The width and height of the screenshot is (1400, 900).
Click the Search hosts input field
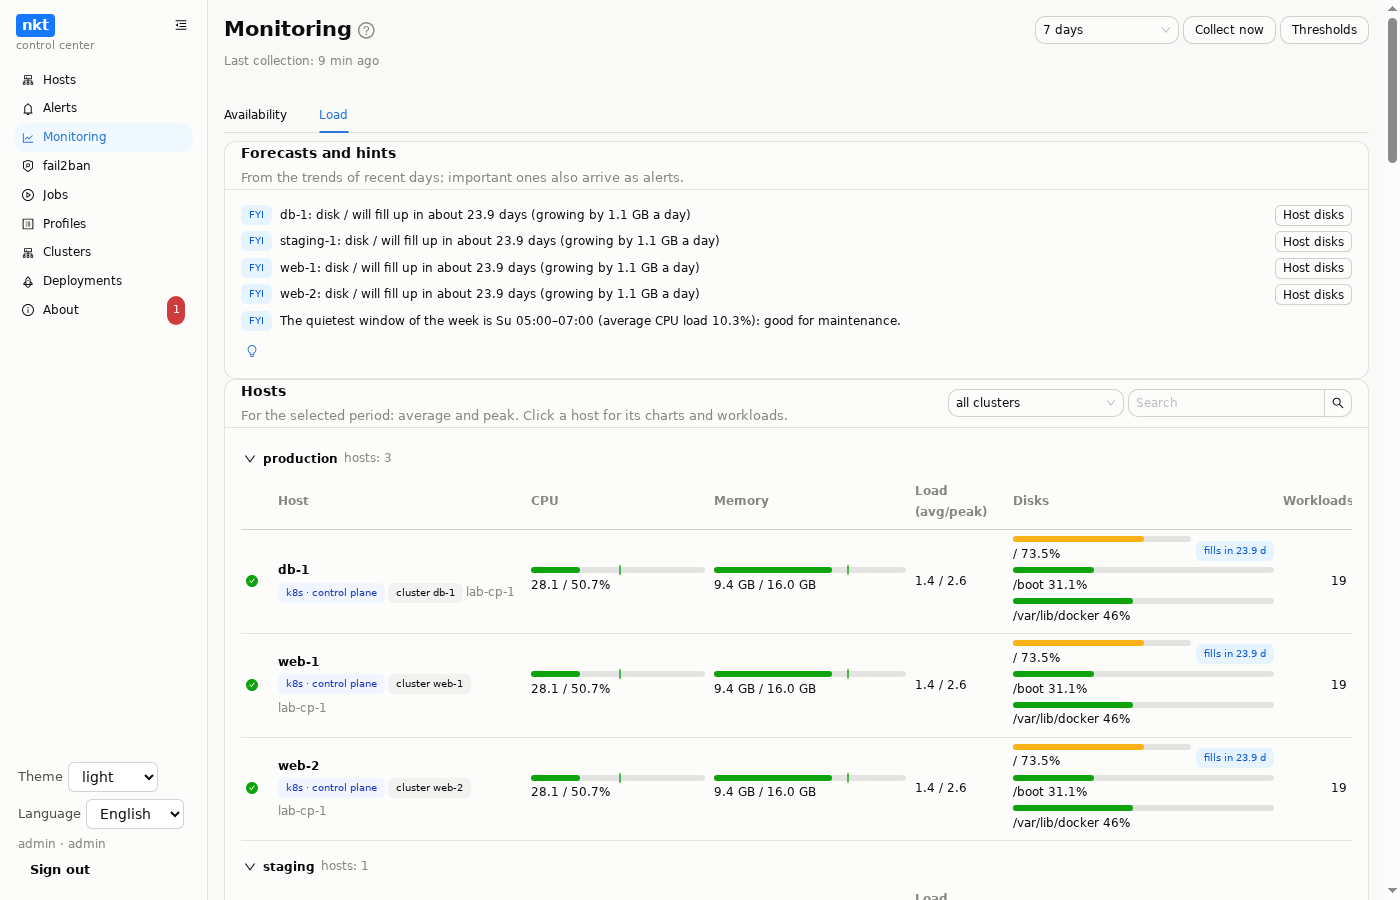click(x=1226, y=403)
